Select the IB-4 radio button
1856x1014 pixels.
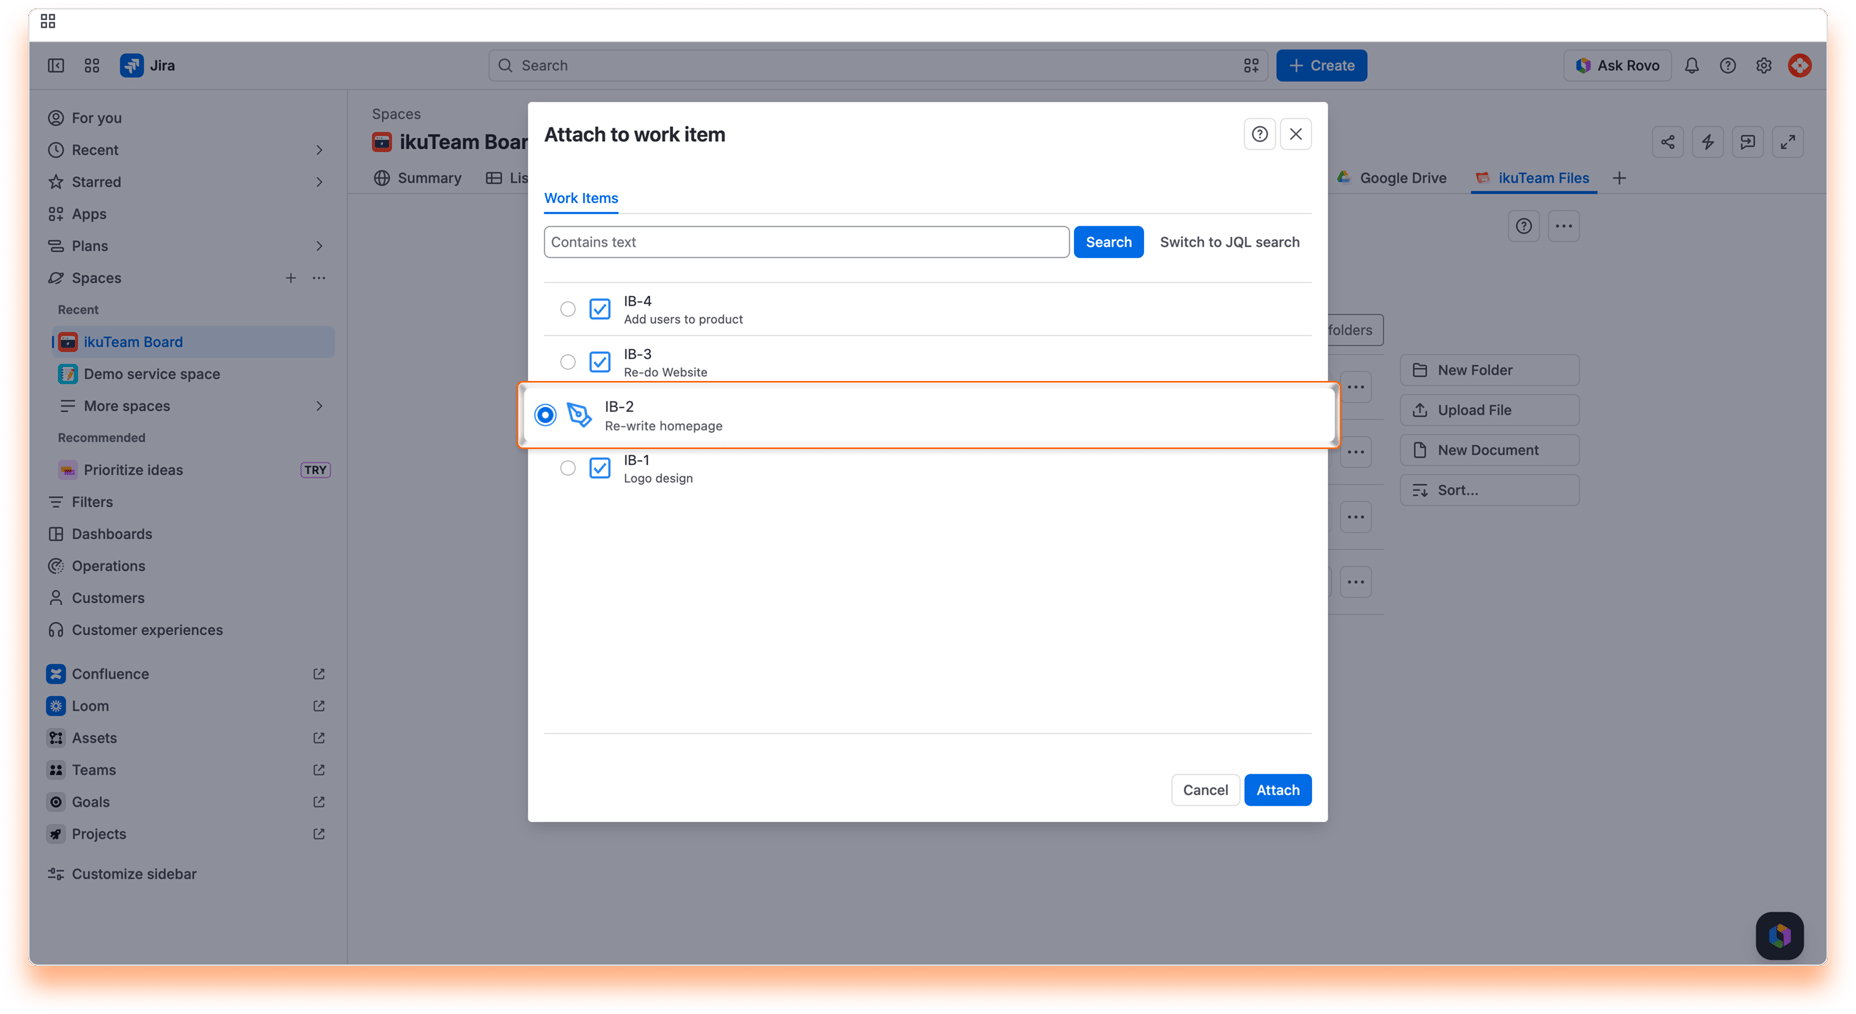[x=568, y=309]
